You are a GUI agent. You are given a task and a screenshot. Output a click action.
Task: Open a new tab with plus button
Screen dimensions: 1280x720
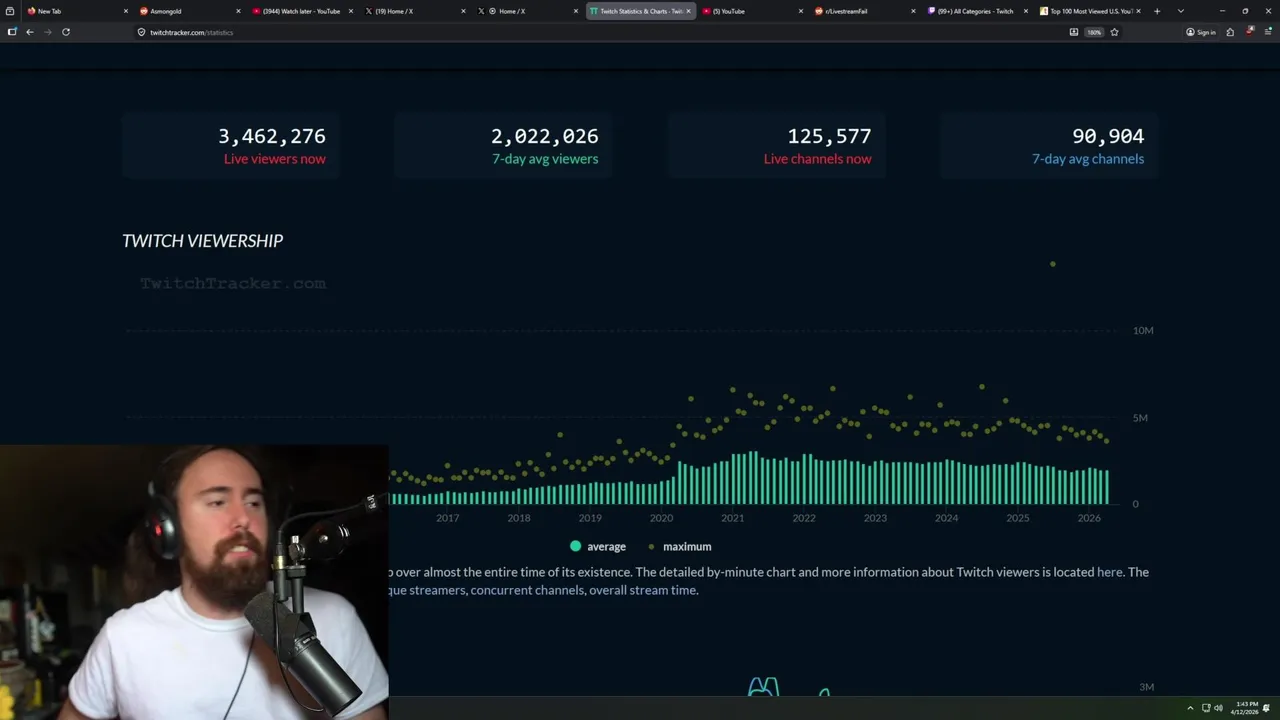pos(1157,11)
